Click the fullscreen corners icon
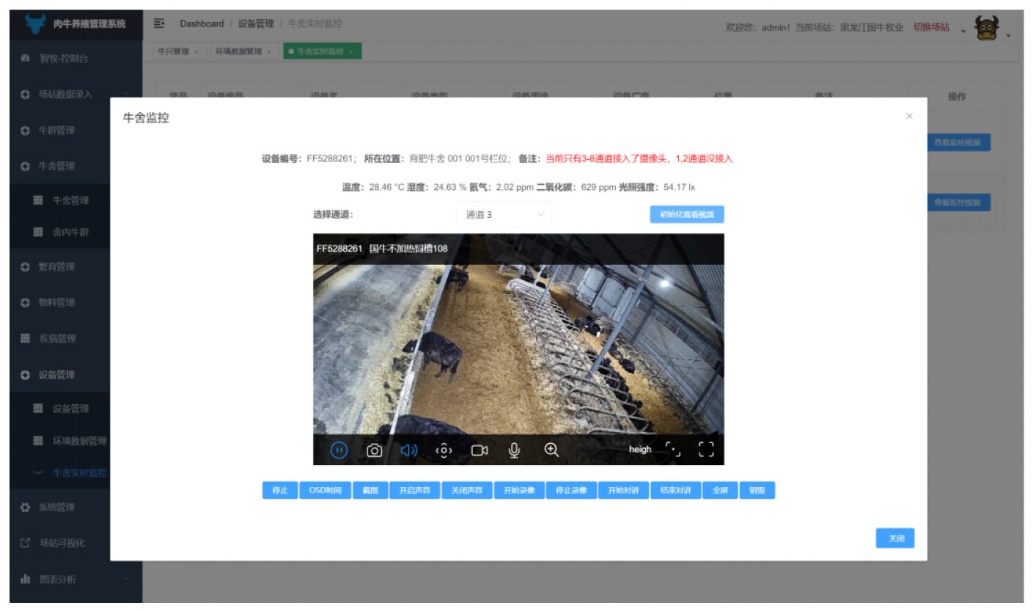 pos(707,450)
